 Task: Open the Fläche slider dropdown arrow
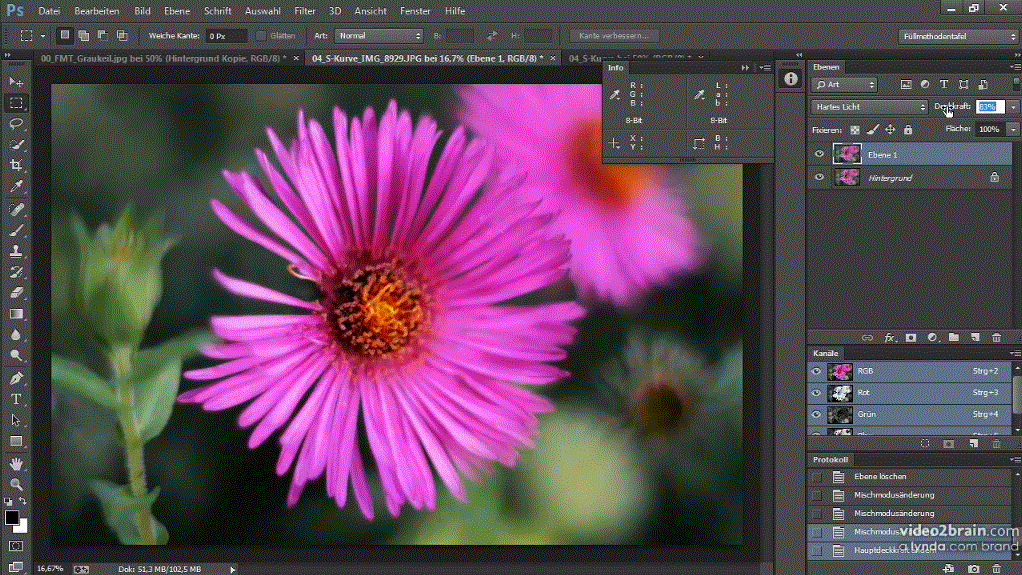tap(1013, 129)
